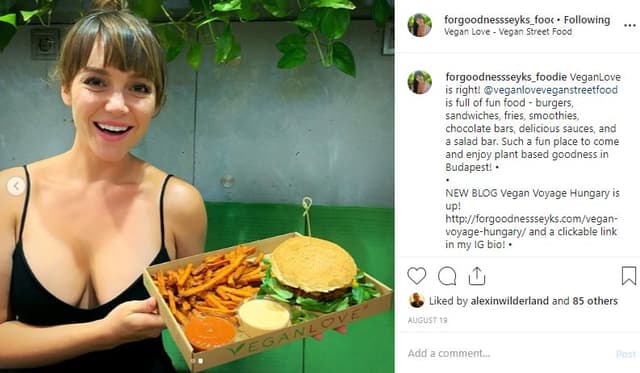The width and height of the screenshot is (640, 373).
Task: Click the Post comment button
Action: (627, 354)
